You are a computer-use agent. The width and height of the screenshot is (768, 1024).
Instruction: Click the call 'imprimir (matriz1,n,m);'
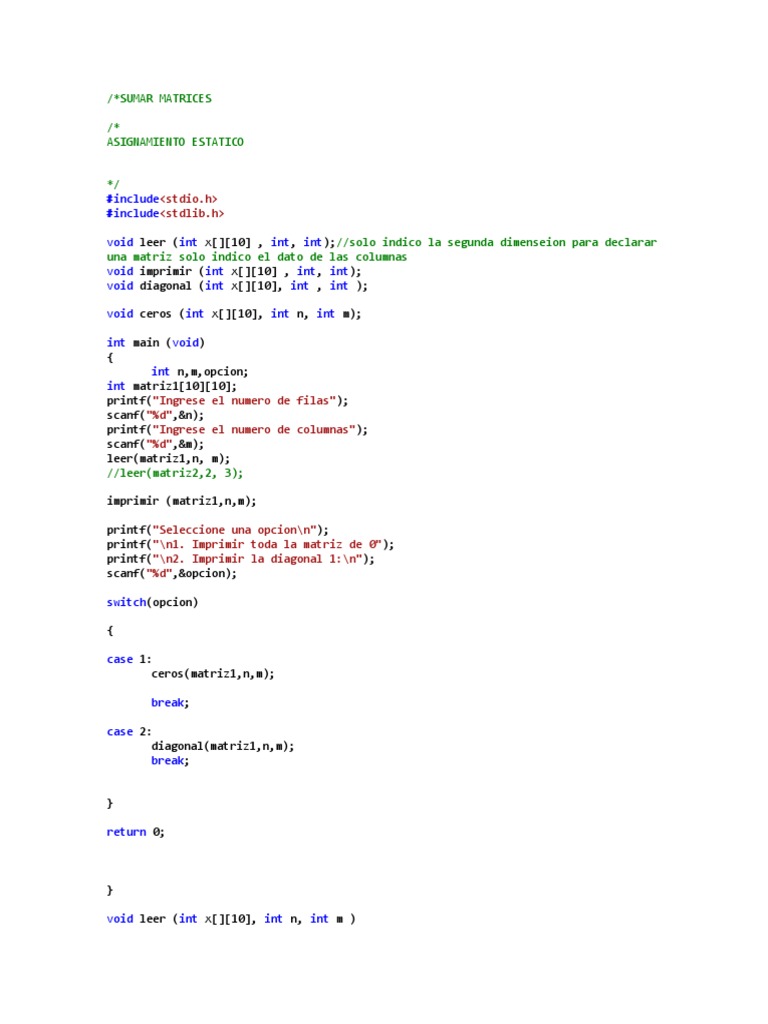(x=182, y=501)
